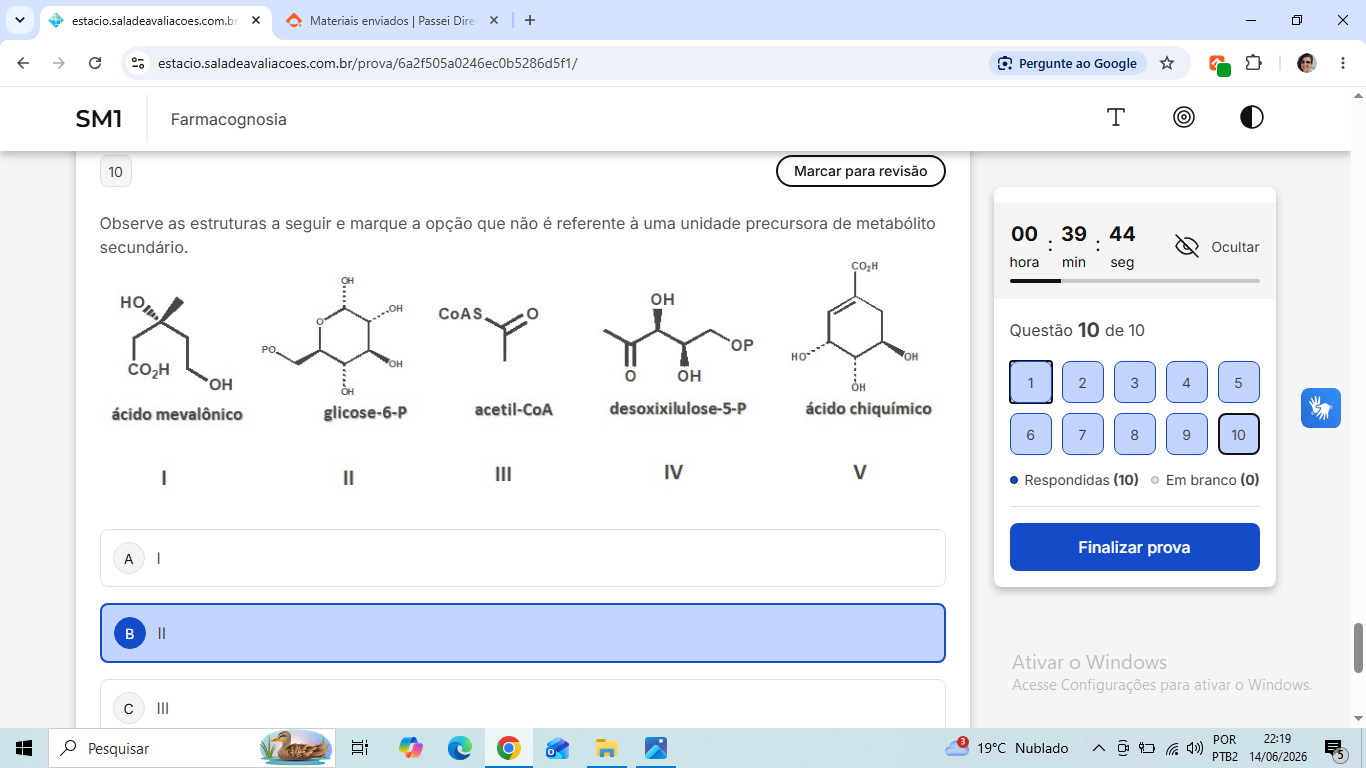Open Photos app from taskbar
The image size is (1366, 768).
point(655,748)
